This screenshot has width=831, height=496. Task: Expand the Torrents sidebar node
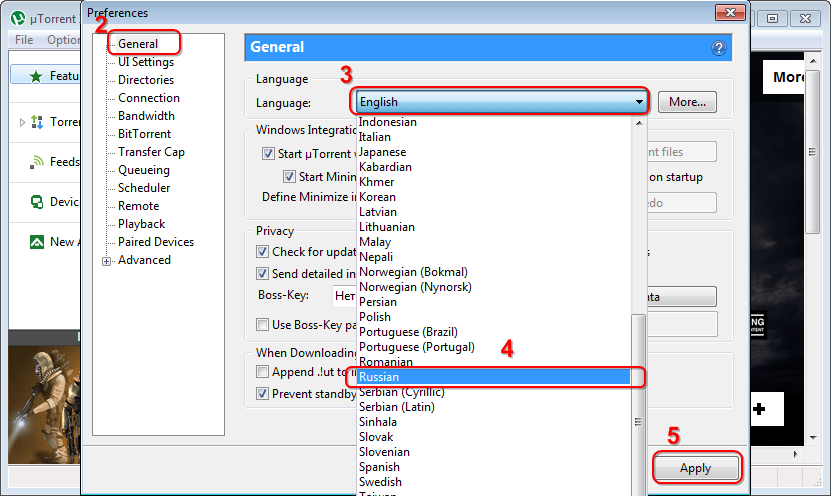tap(22, 122)
